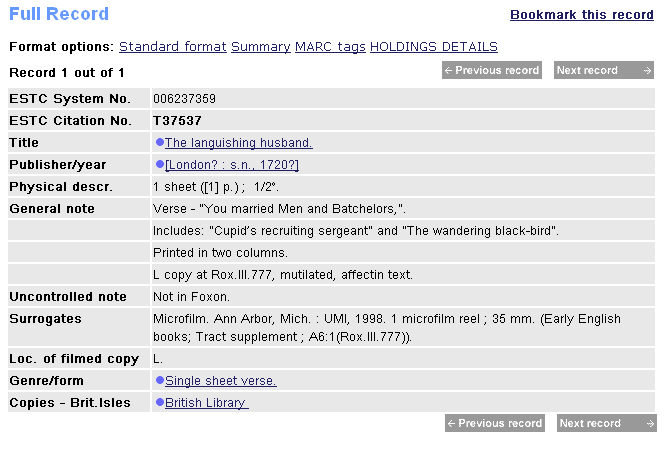Go to Previous record using button above table
Viewport: 668px width, 454px height.
pos(491,70)
